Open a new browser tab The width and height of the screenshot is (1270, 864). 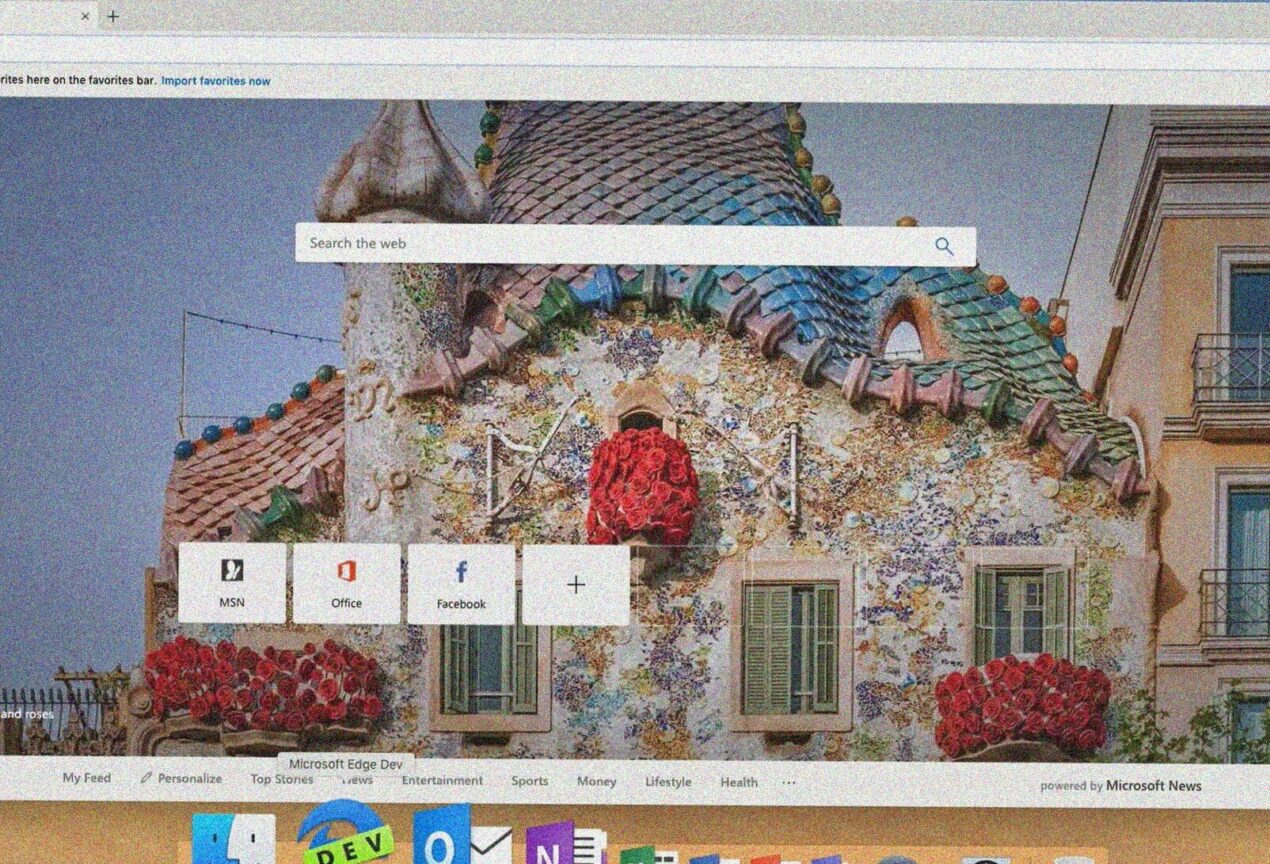pyautogui.click(x=111, y=17)
